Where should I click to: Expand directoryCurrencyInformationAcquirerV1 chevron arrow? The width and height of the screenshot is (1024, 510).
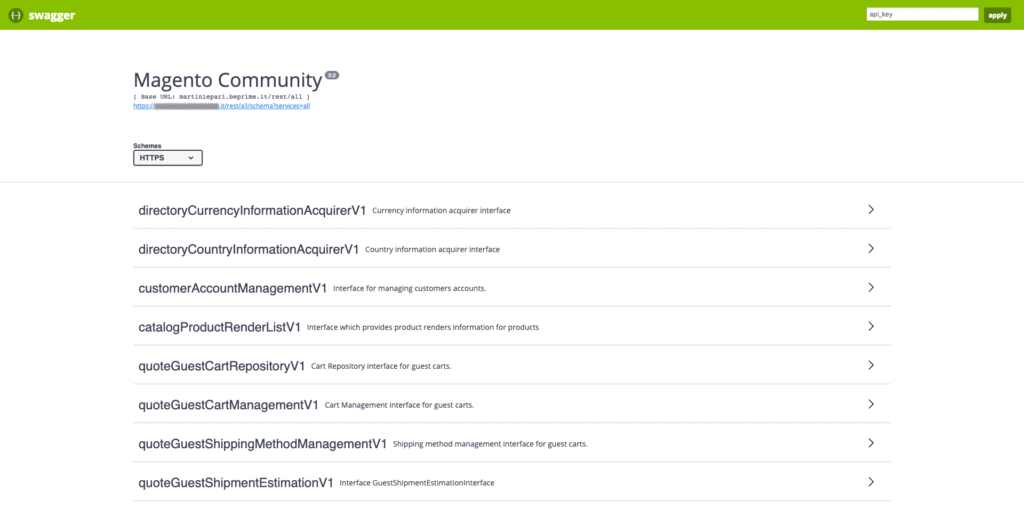coord(871,210)
